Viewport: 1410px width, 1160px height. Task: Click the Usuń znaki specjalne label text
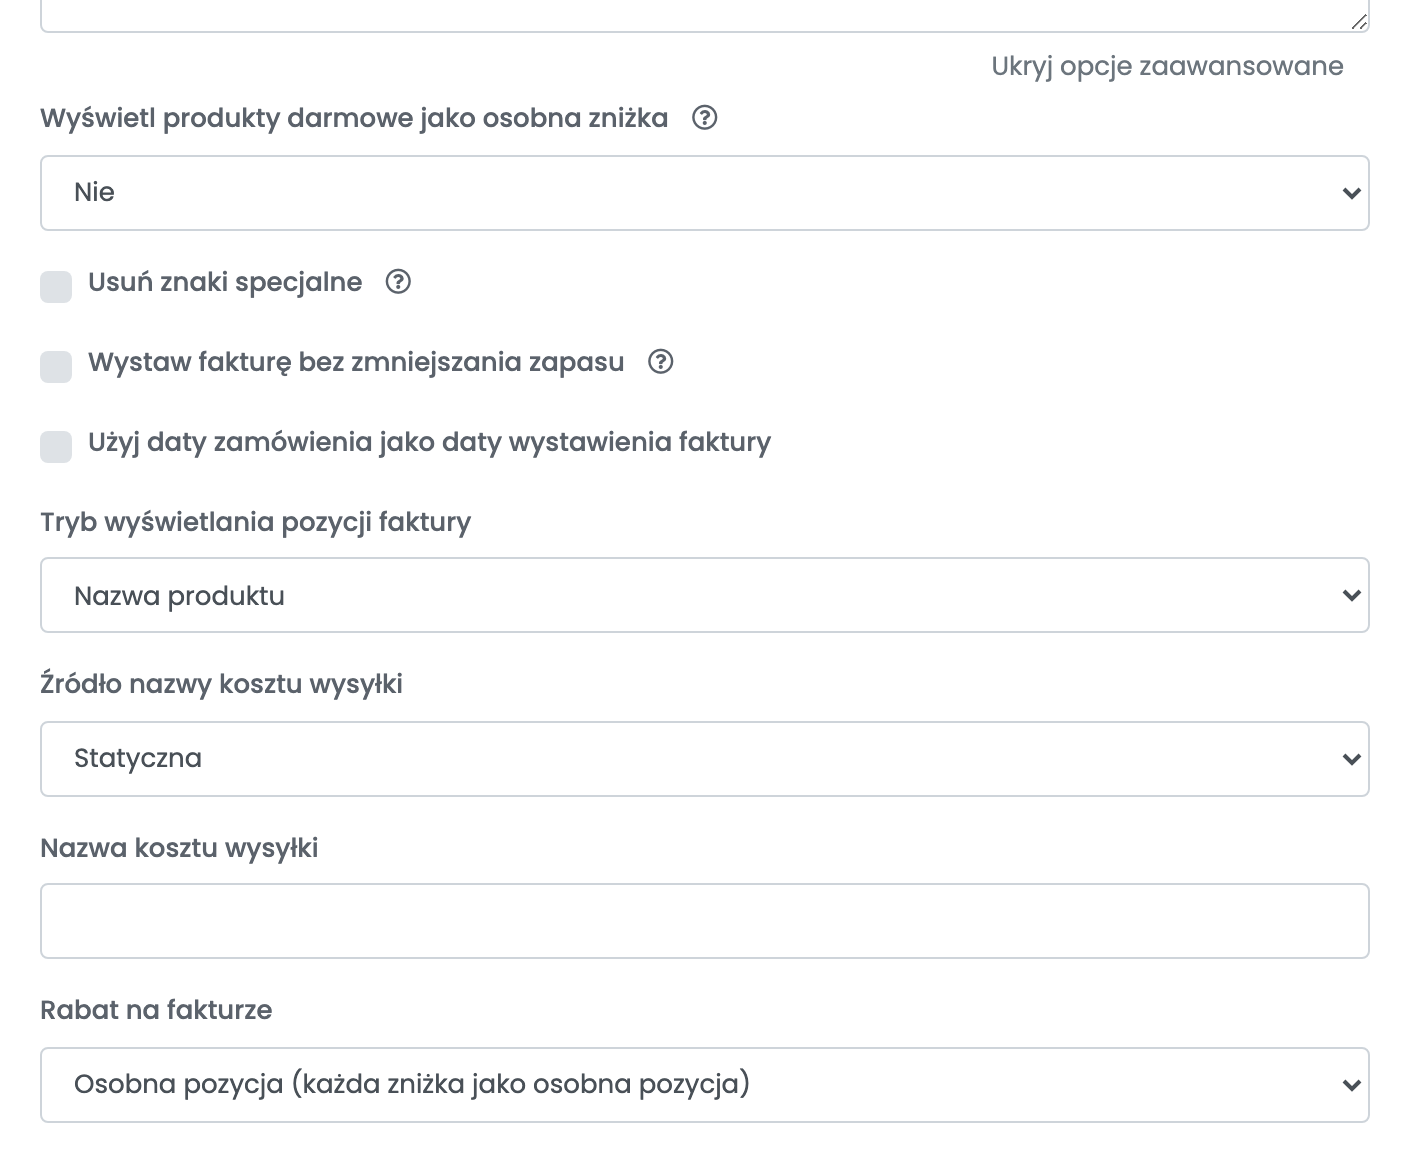click(225, 282)
